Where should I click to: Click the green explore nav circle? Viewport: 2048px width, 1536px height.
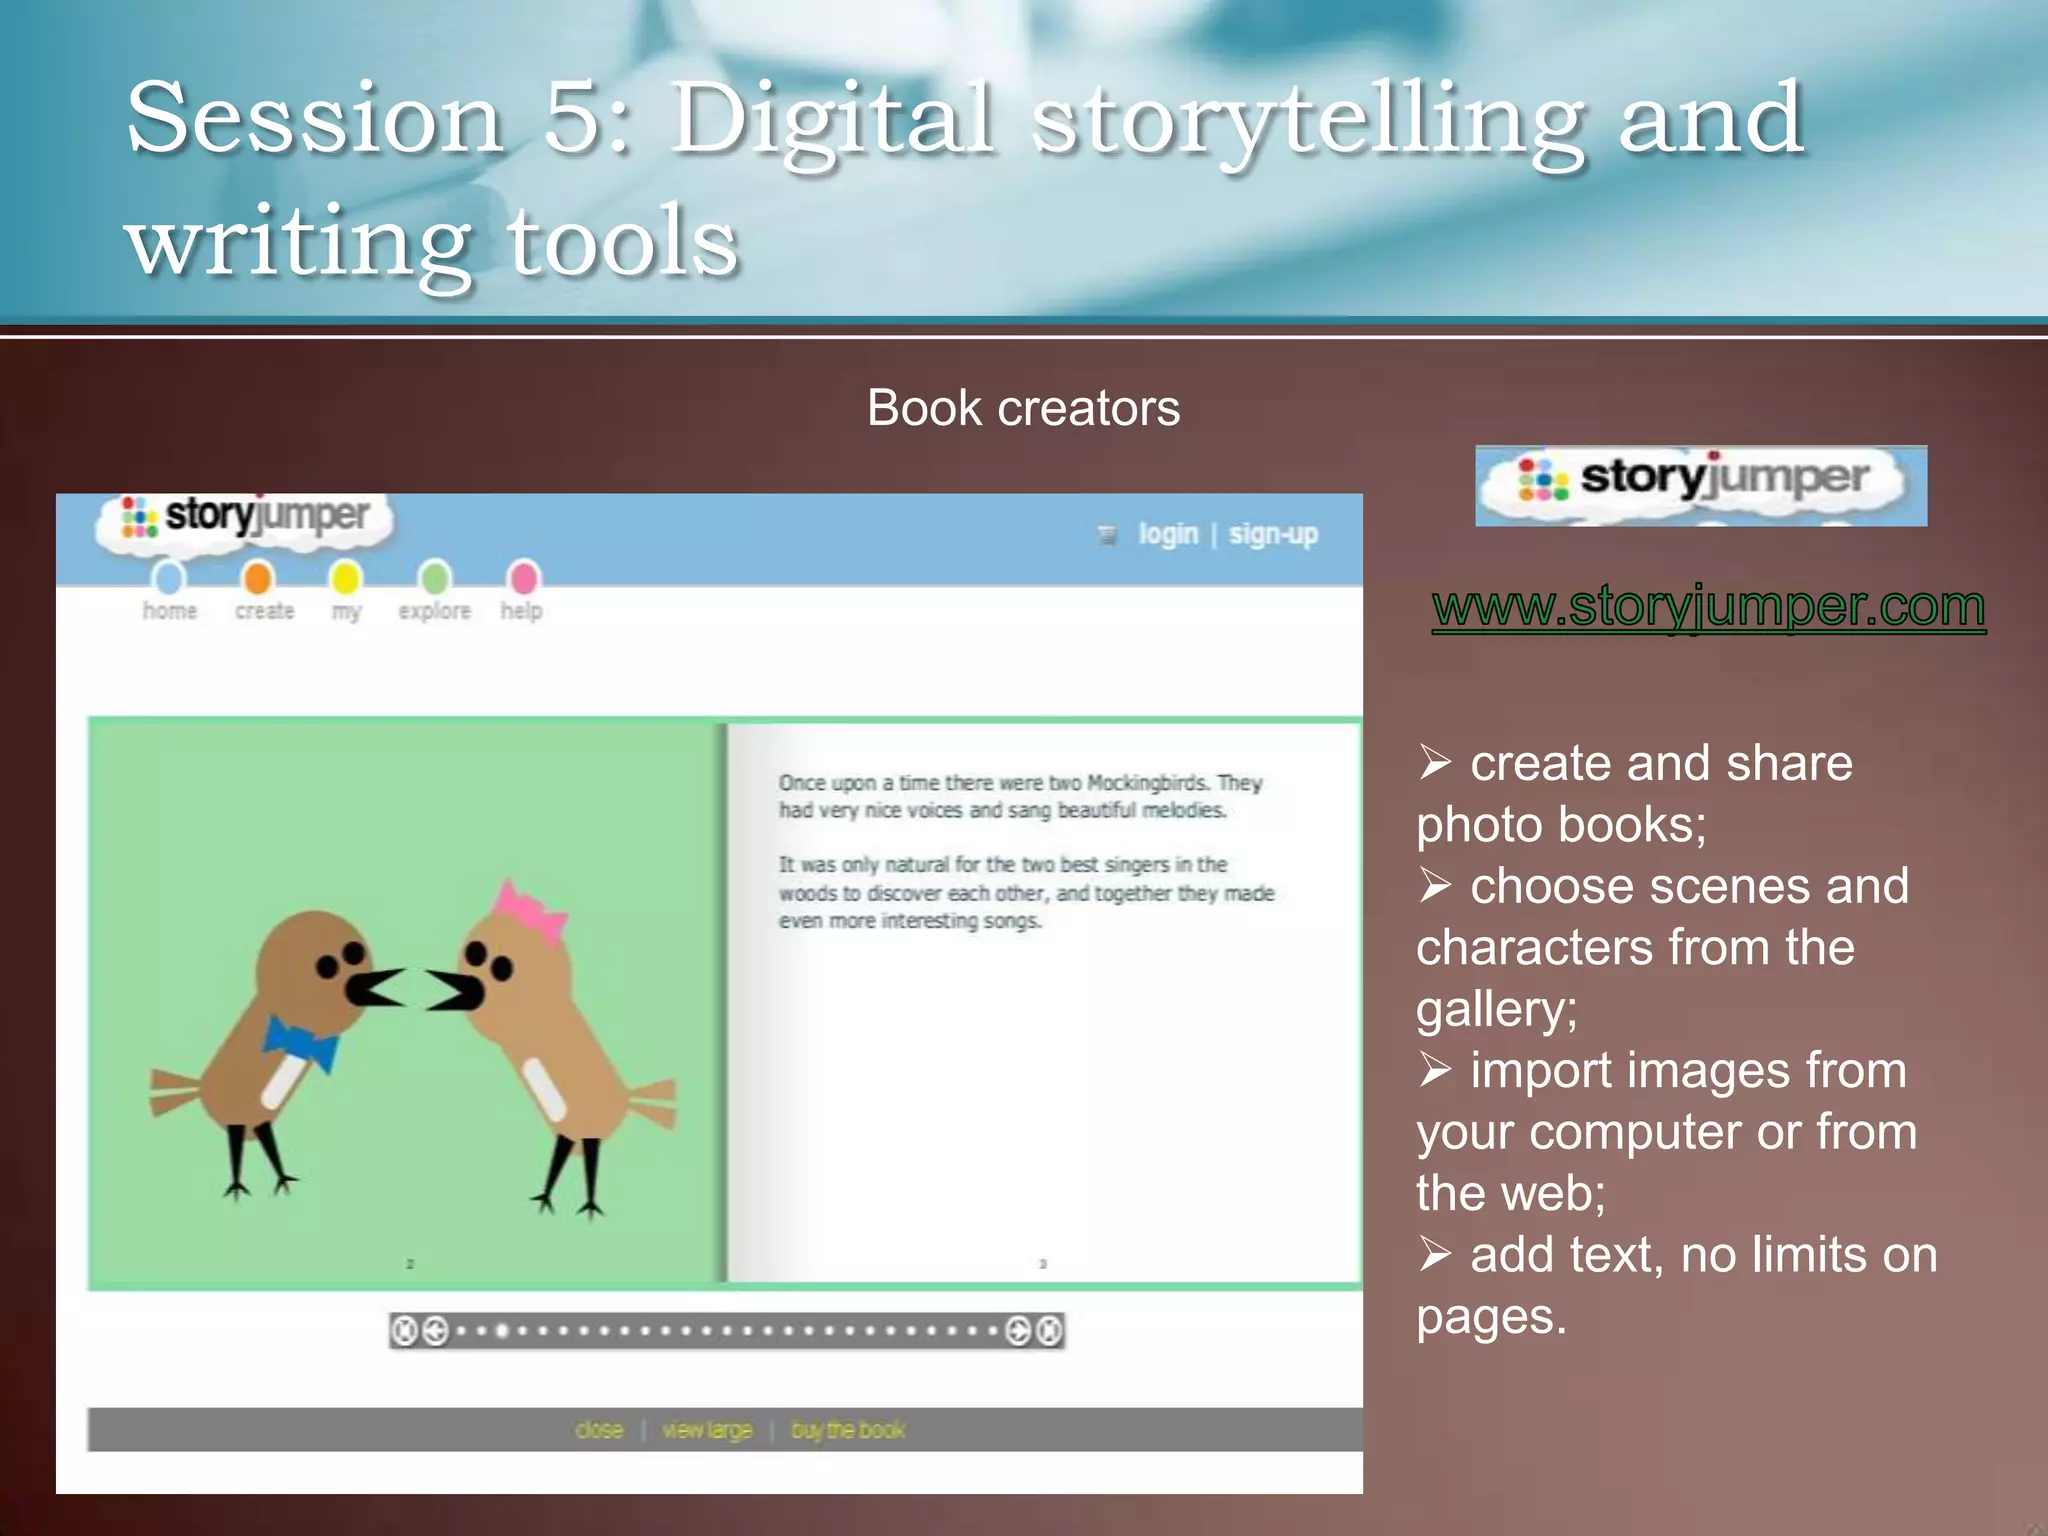pyautogui.click(x=435, y=578)
